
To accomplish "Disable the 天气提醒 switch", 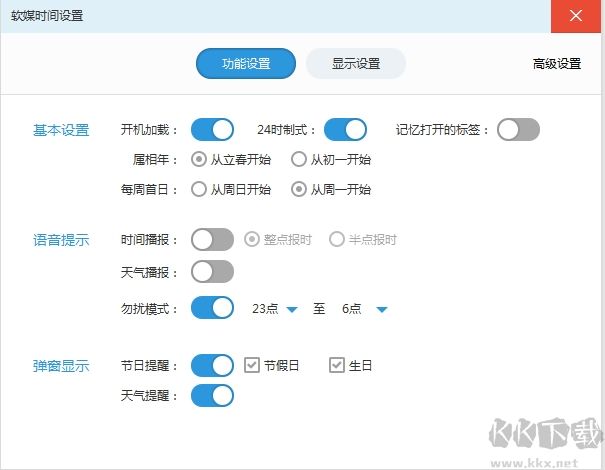I will (212, 395).
